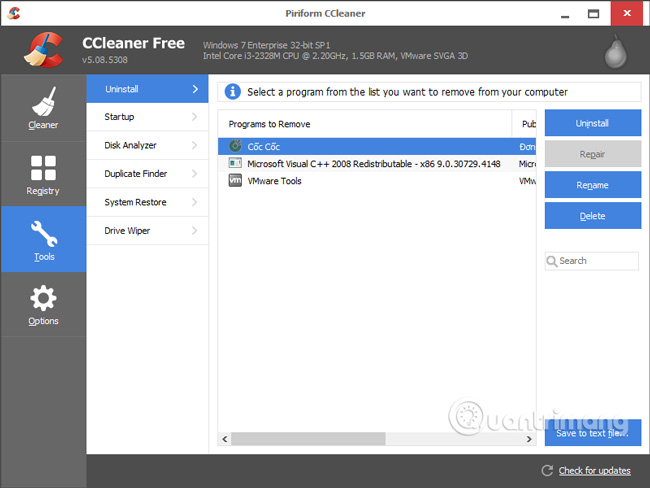Click the search magnifier icon
The height and width of the screenshot is (488, 650).
[552, 261]
